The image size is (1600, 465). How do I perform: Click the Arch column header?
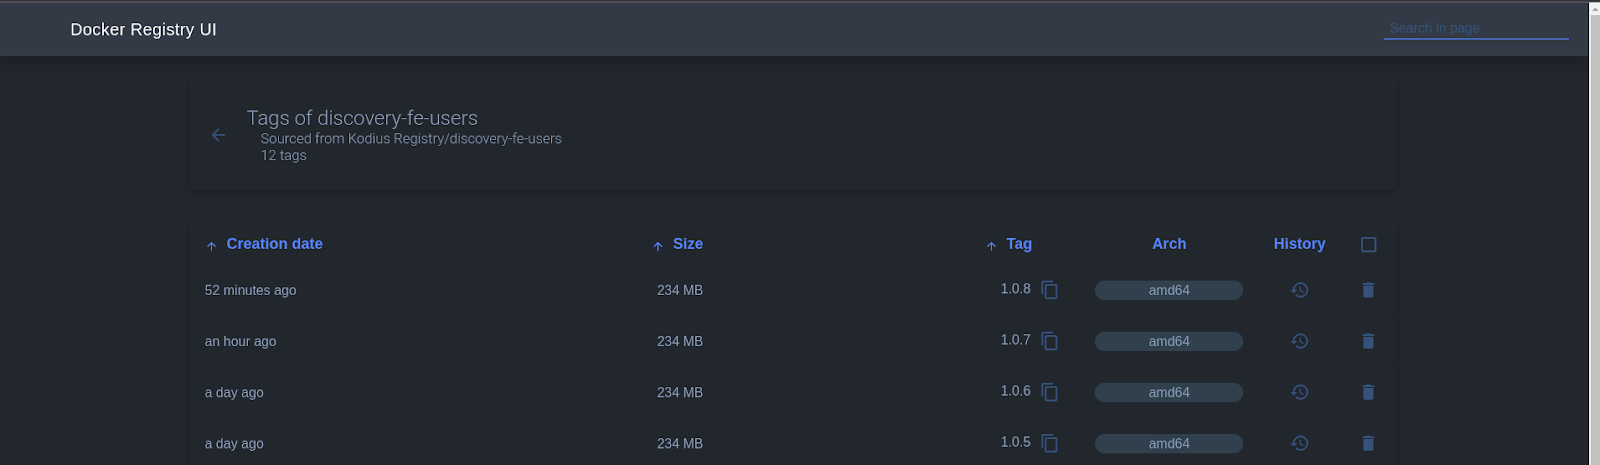(x=1169, y=244)
